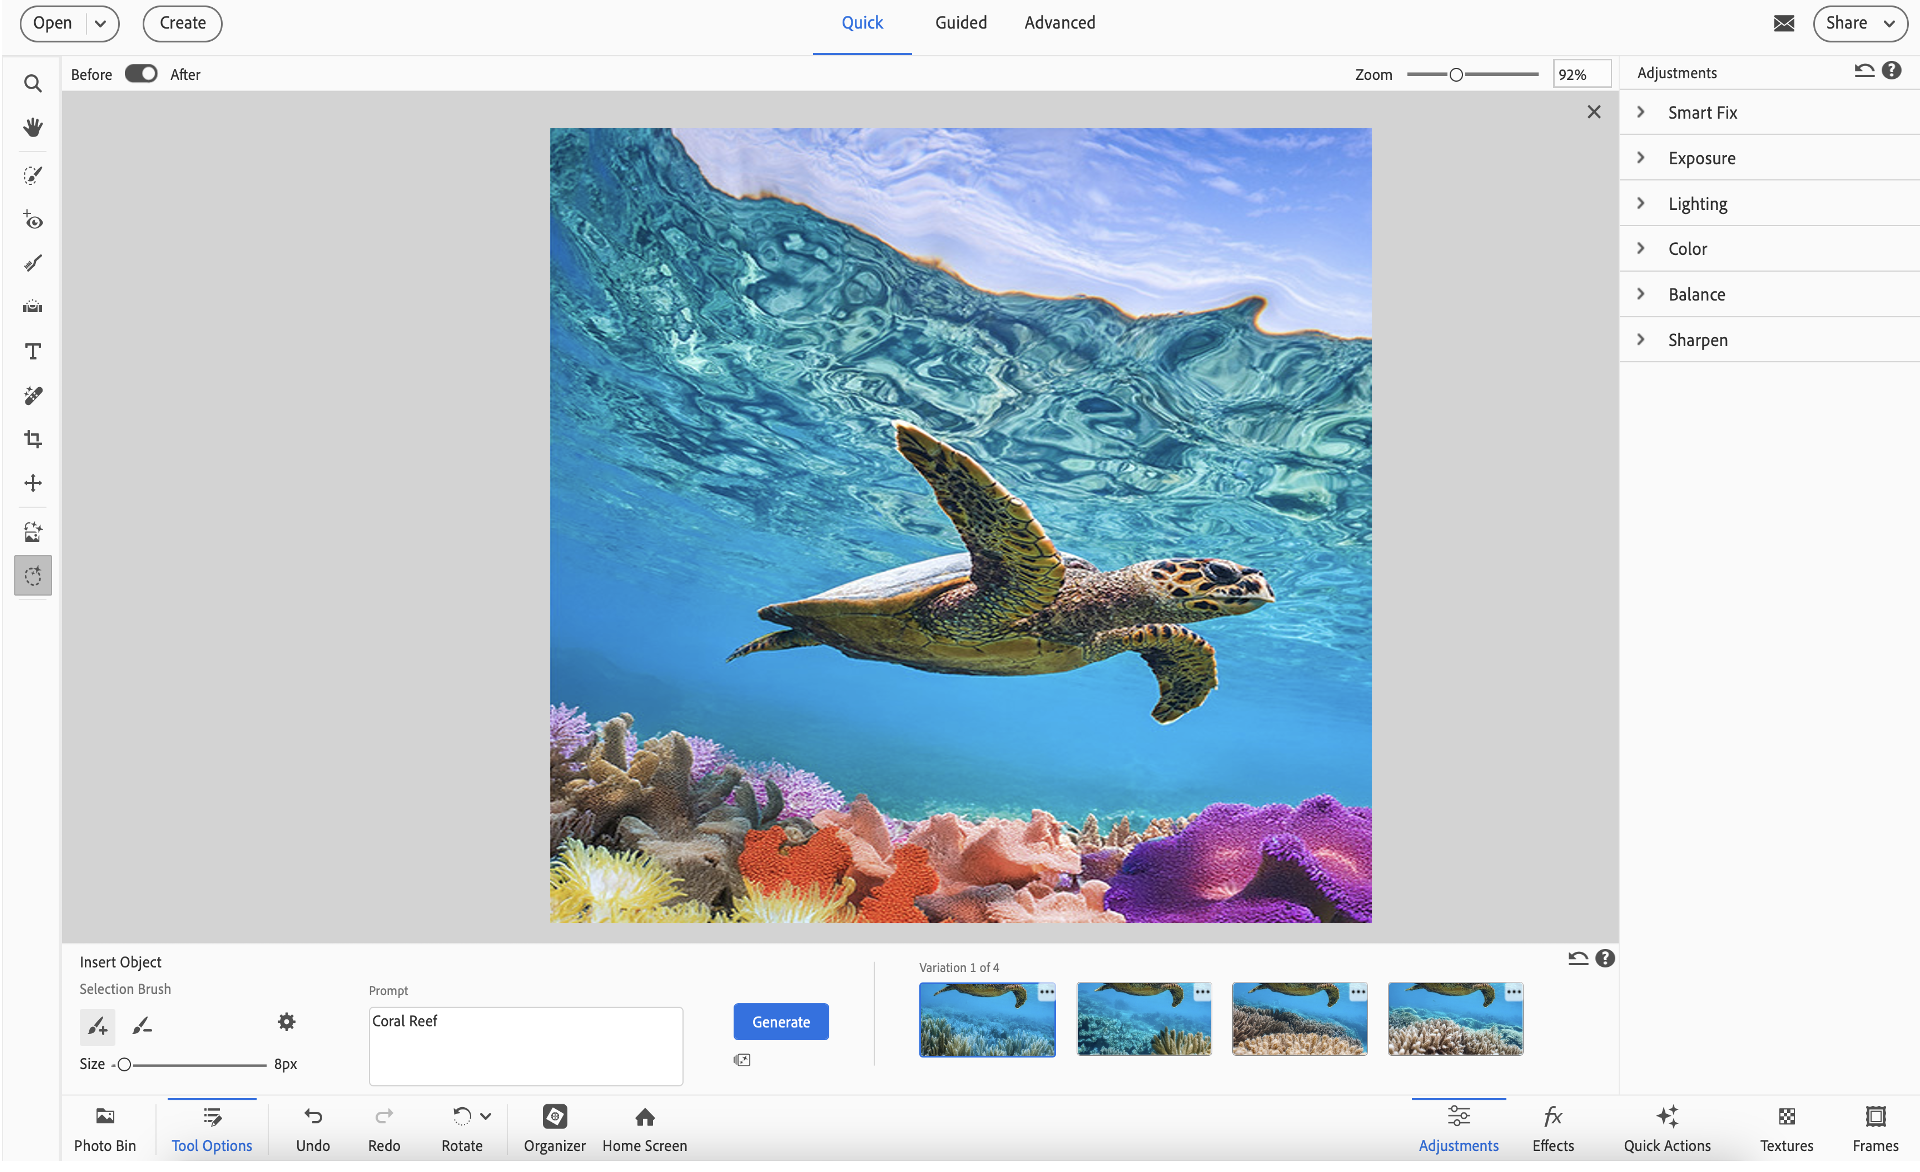Screen dimensions: 1920x1172
Task: Select the Move tool
Action: [x=33, y=483]
